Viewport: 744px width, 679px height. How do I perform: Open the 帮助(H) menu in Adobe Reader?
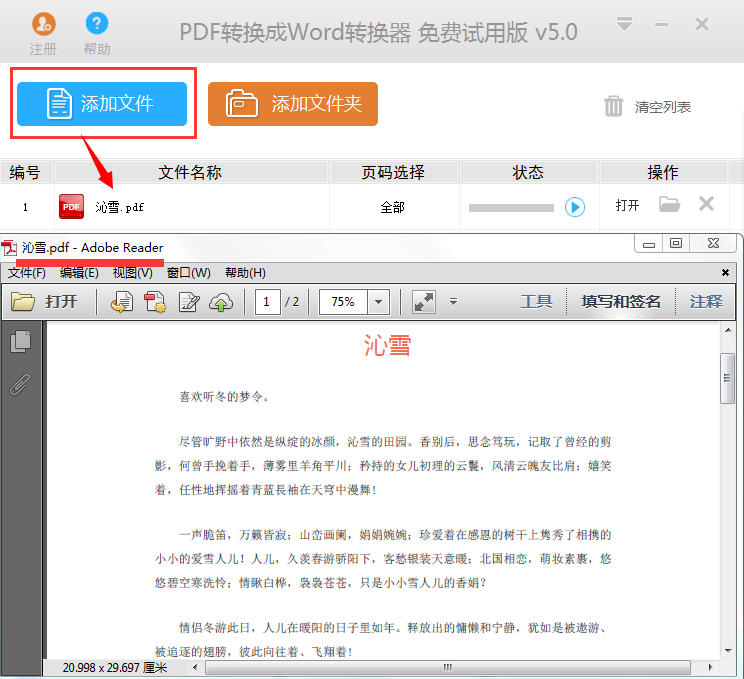point(245,273)
